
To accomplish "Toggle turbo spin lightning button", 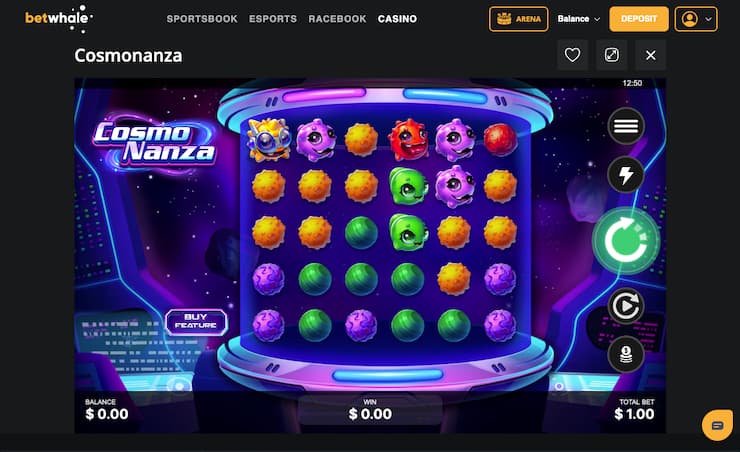I will click(626, 175).
